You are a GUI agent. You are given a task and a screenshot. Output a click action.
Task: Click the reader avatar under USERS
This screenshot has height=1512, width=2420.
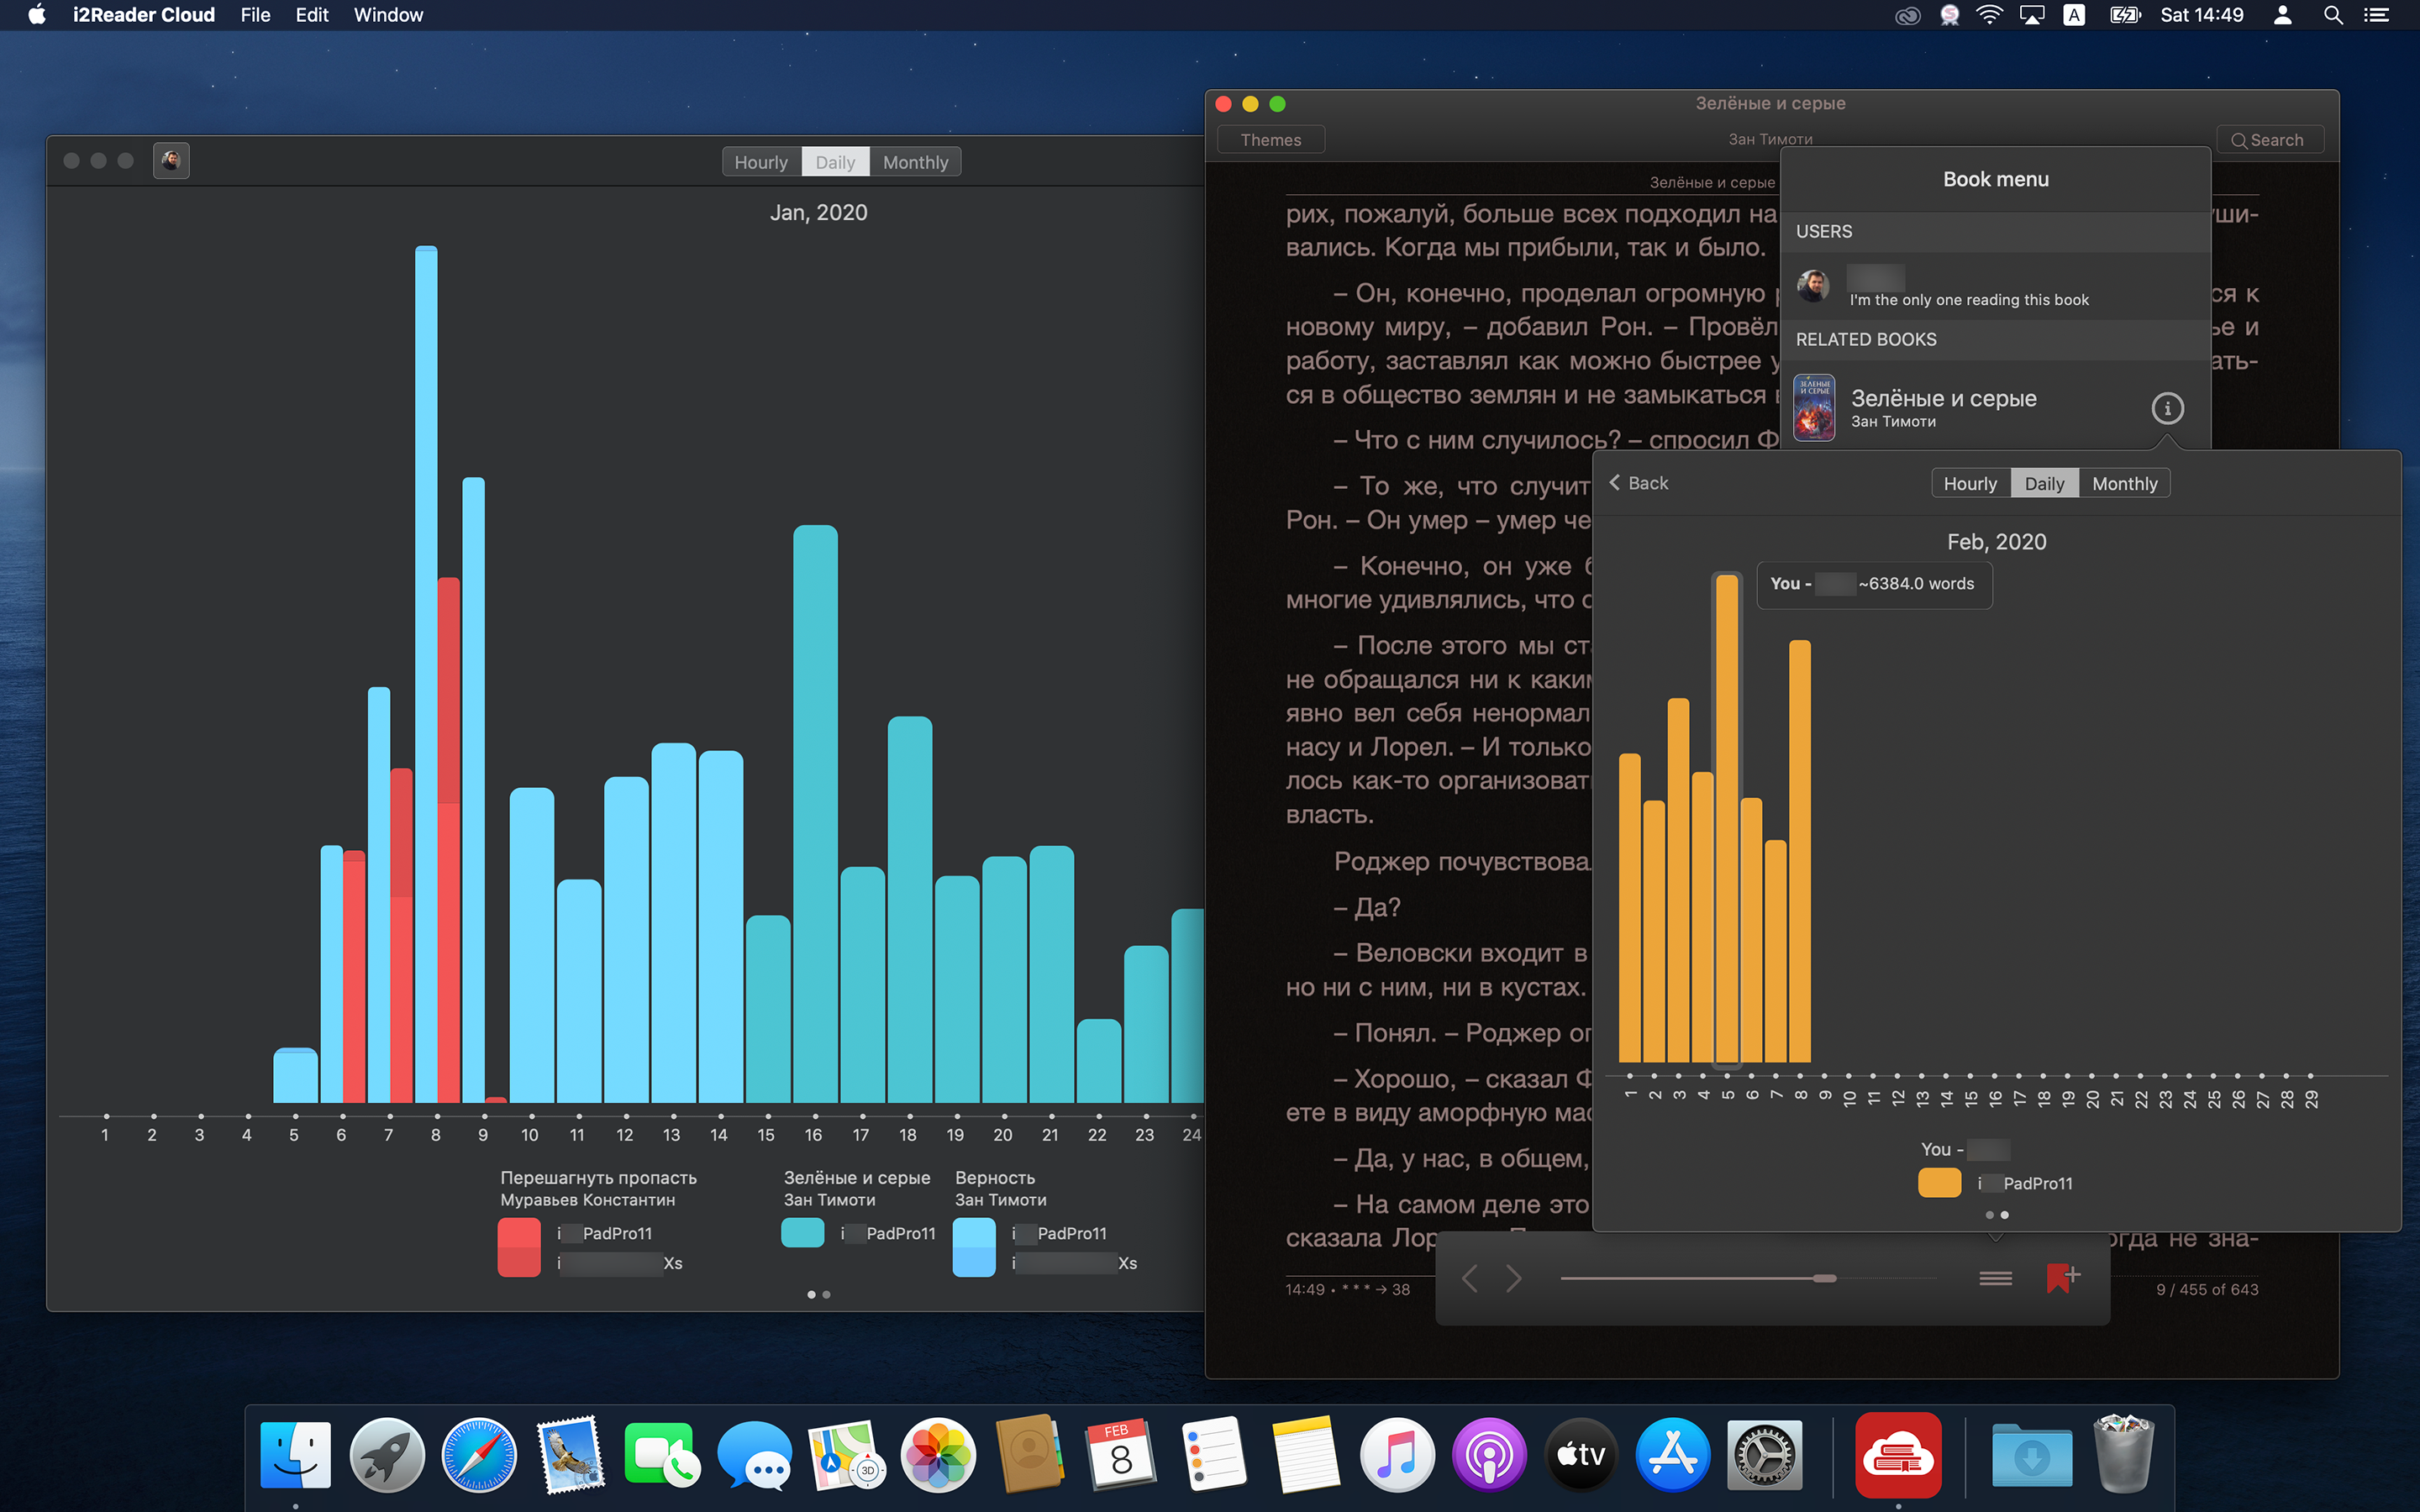pos(1813,287)
